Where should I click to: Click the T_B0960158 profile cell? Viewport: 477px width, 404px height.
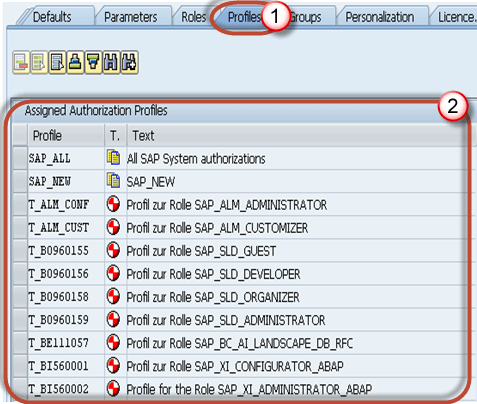coord(66,296)
